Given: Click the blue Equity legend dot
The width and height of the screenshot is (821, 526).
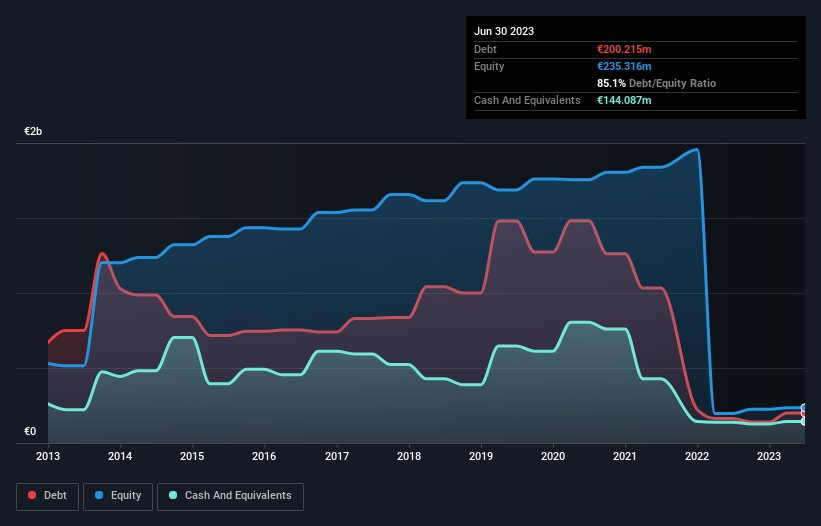Looking at the screenshot, I should pyautogui.click(x=99, y=495).
